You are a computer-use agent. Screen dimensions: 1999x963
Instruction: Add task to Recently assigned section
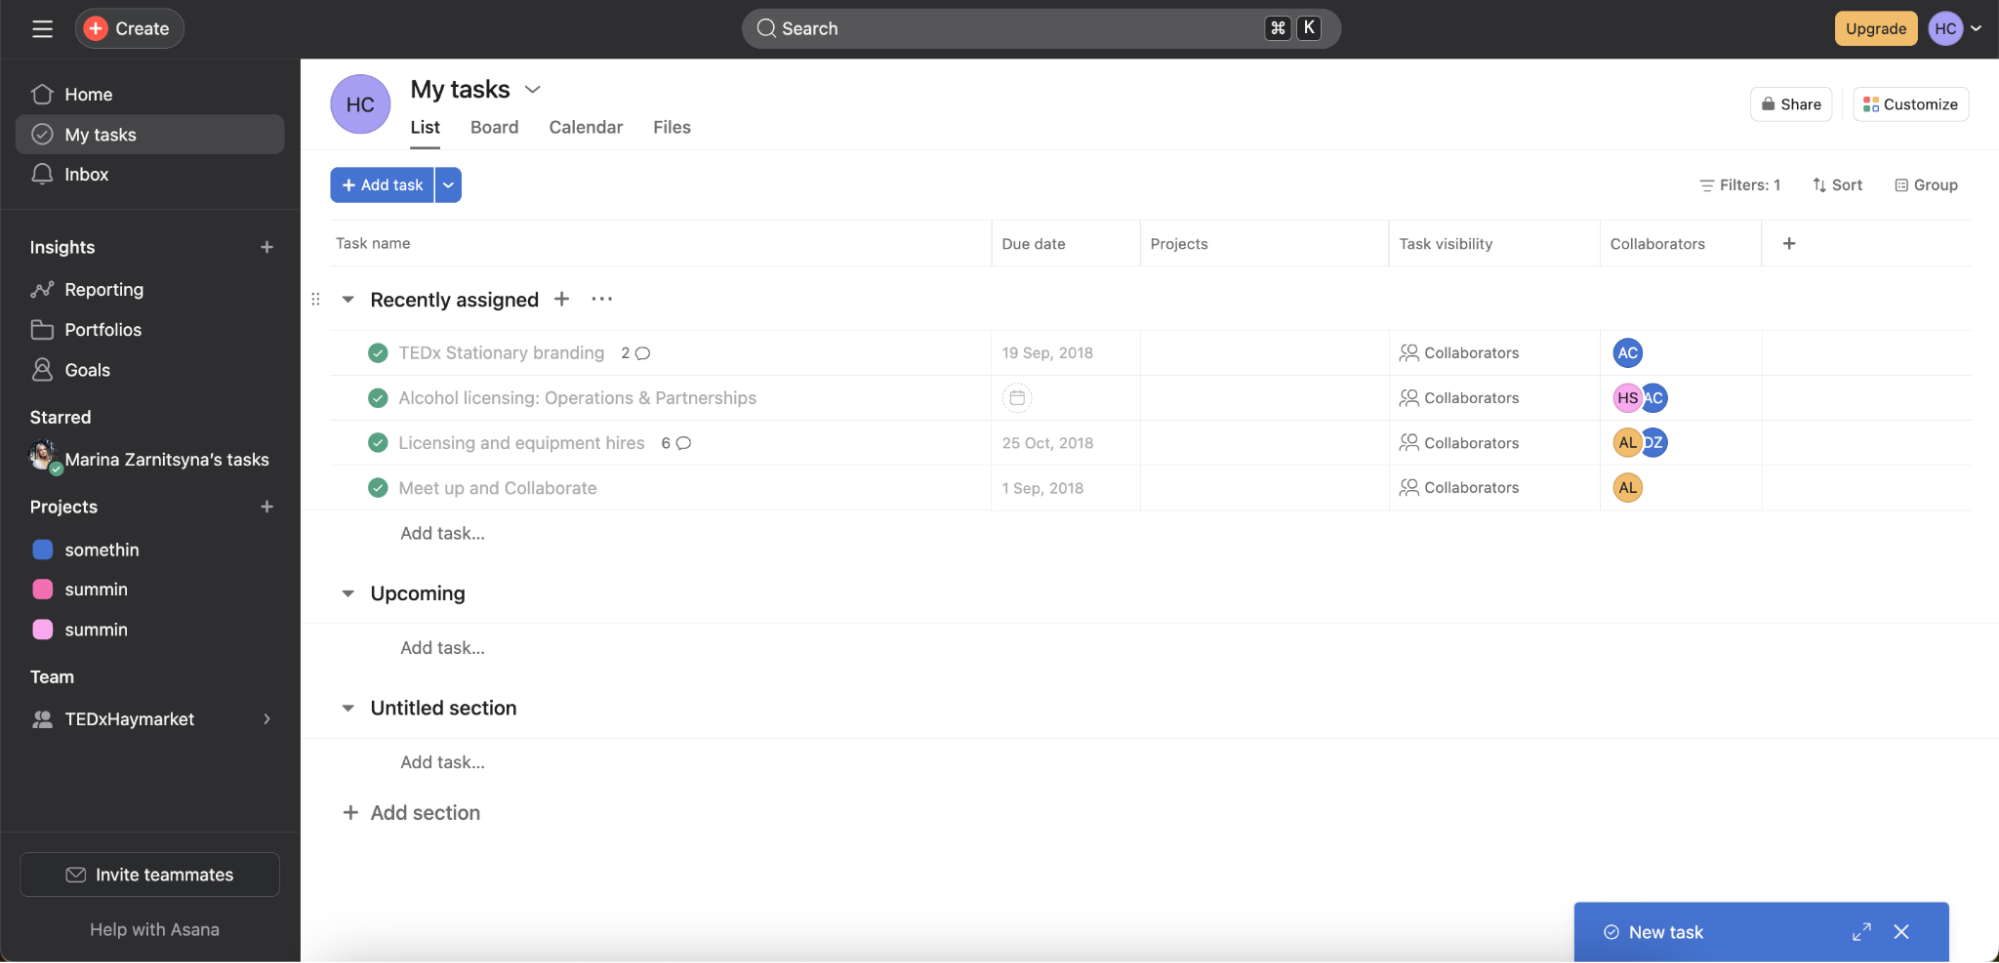[562, 299]
